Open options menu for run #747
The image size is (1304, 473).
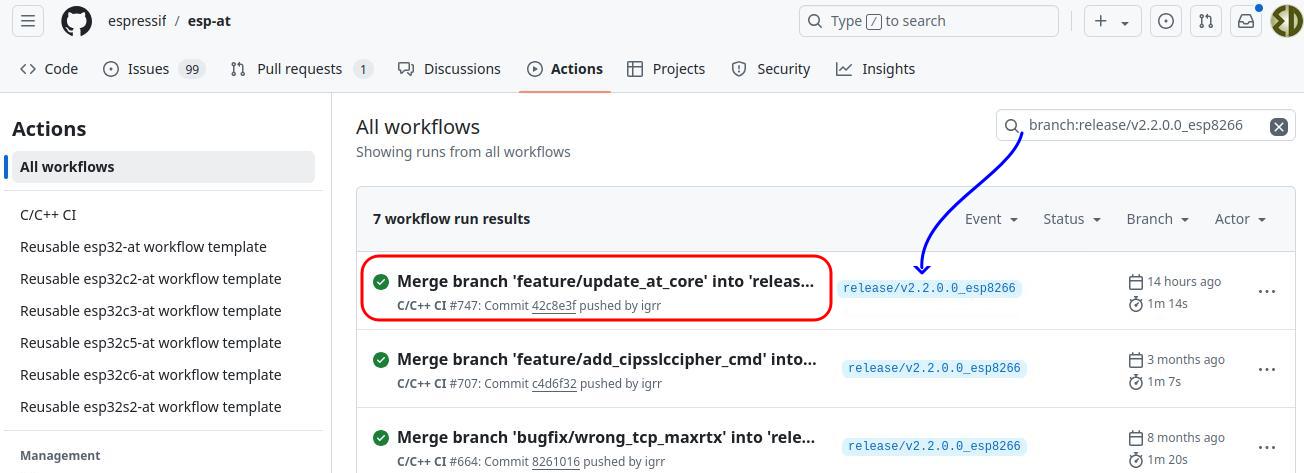(x=1266, y=291)
